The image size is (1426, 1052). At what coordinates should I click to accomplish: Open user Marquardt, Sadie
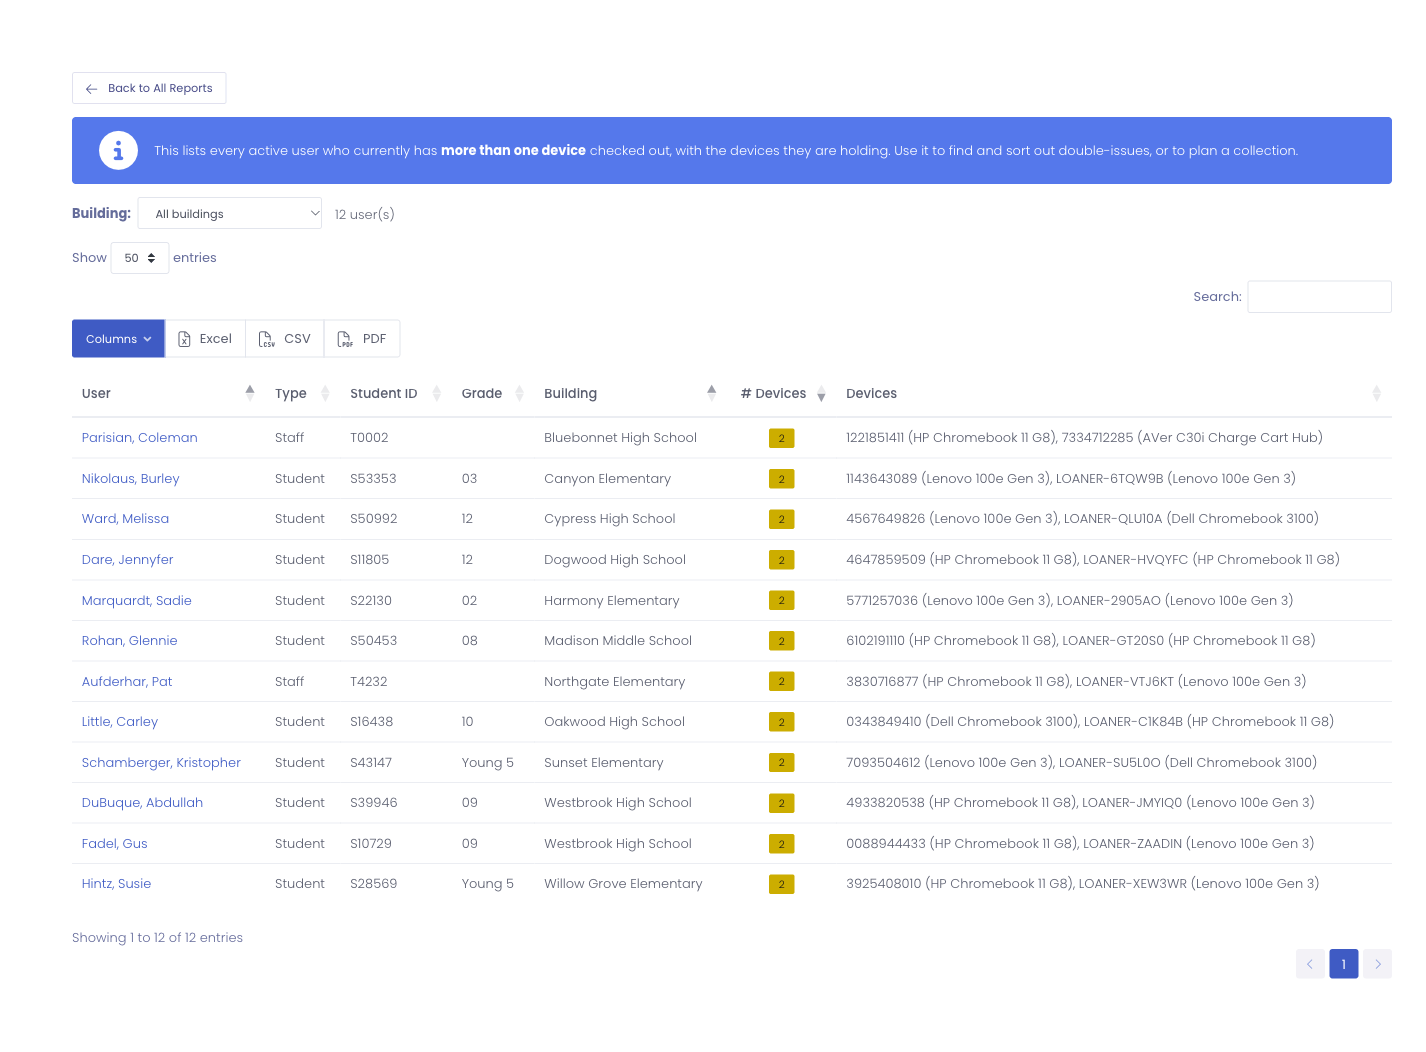click(x=137, y=601)
